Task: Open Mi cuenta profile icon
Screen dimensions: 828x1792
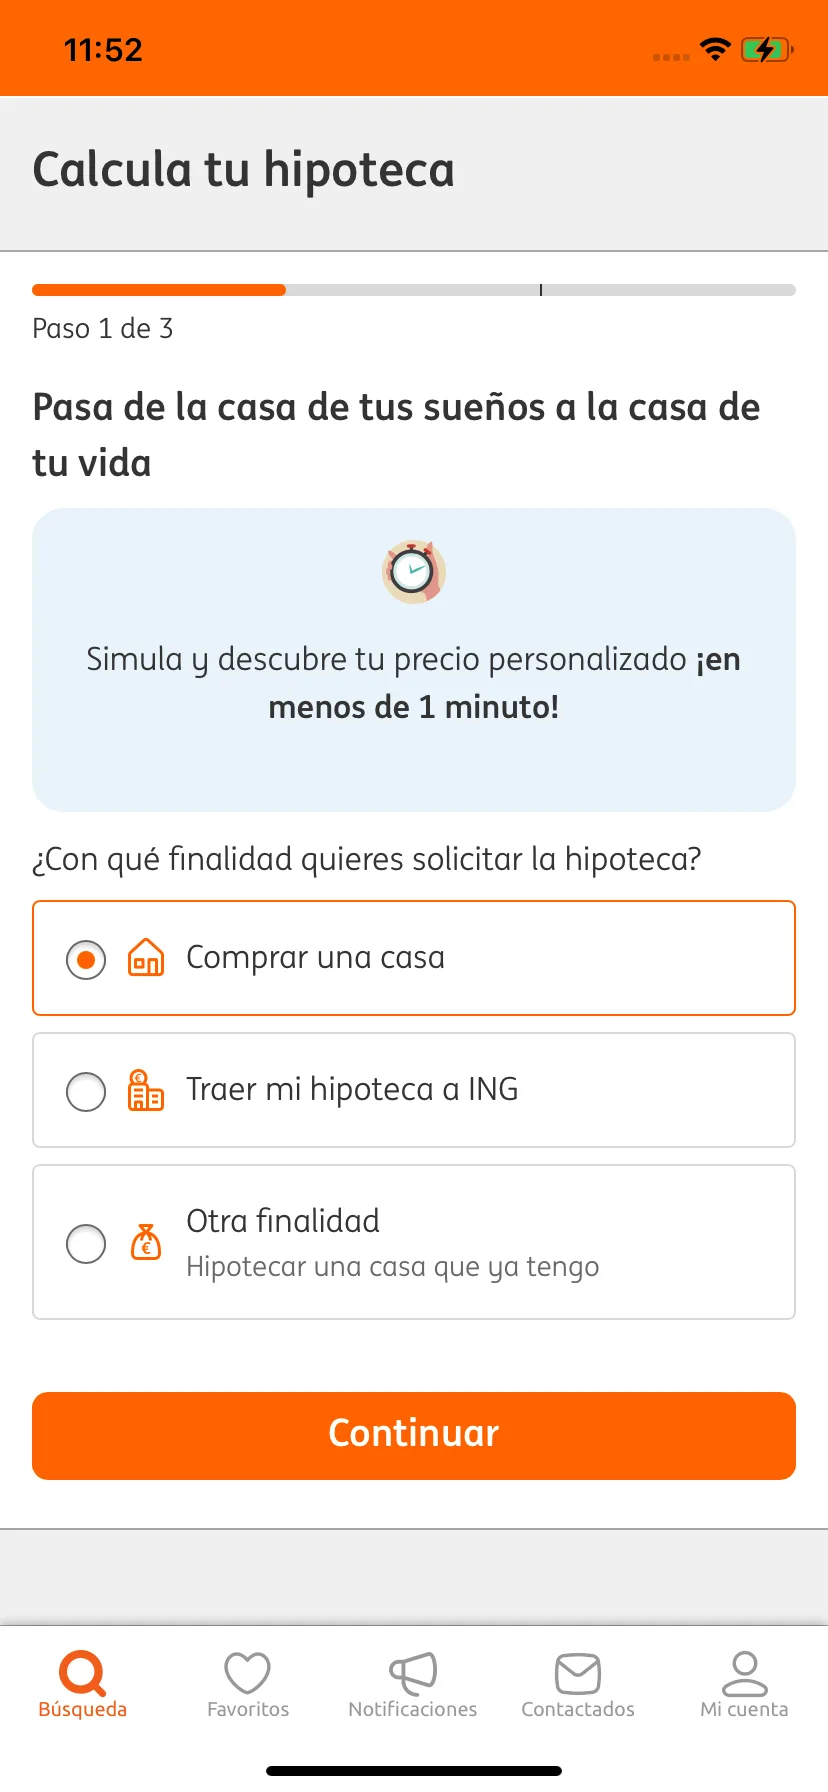Action: tap(744, 1673)
